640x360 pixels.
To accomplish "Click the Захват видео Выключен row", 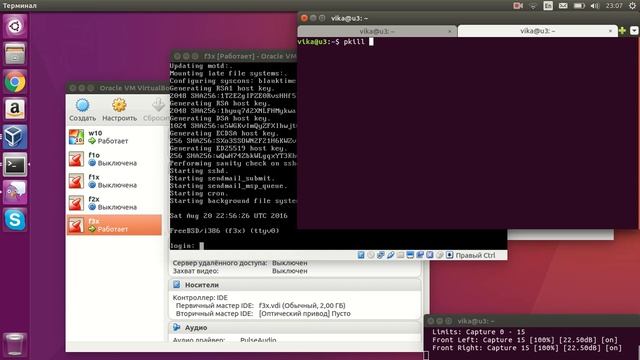I will click(x=240, y=271).
